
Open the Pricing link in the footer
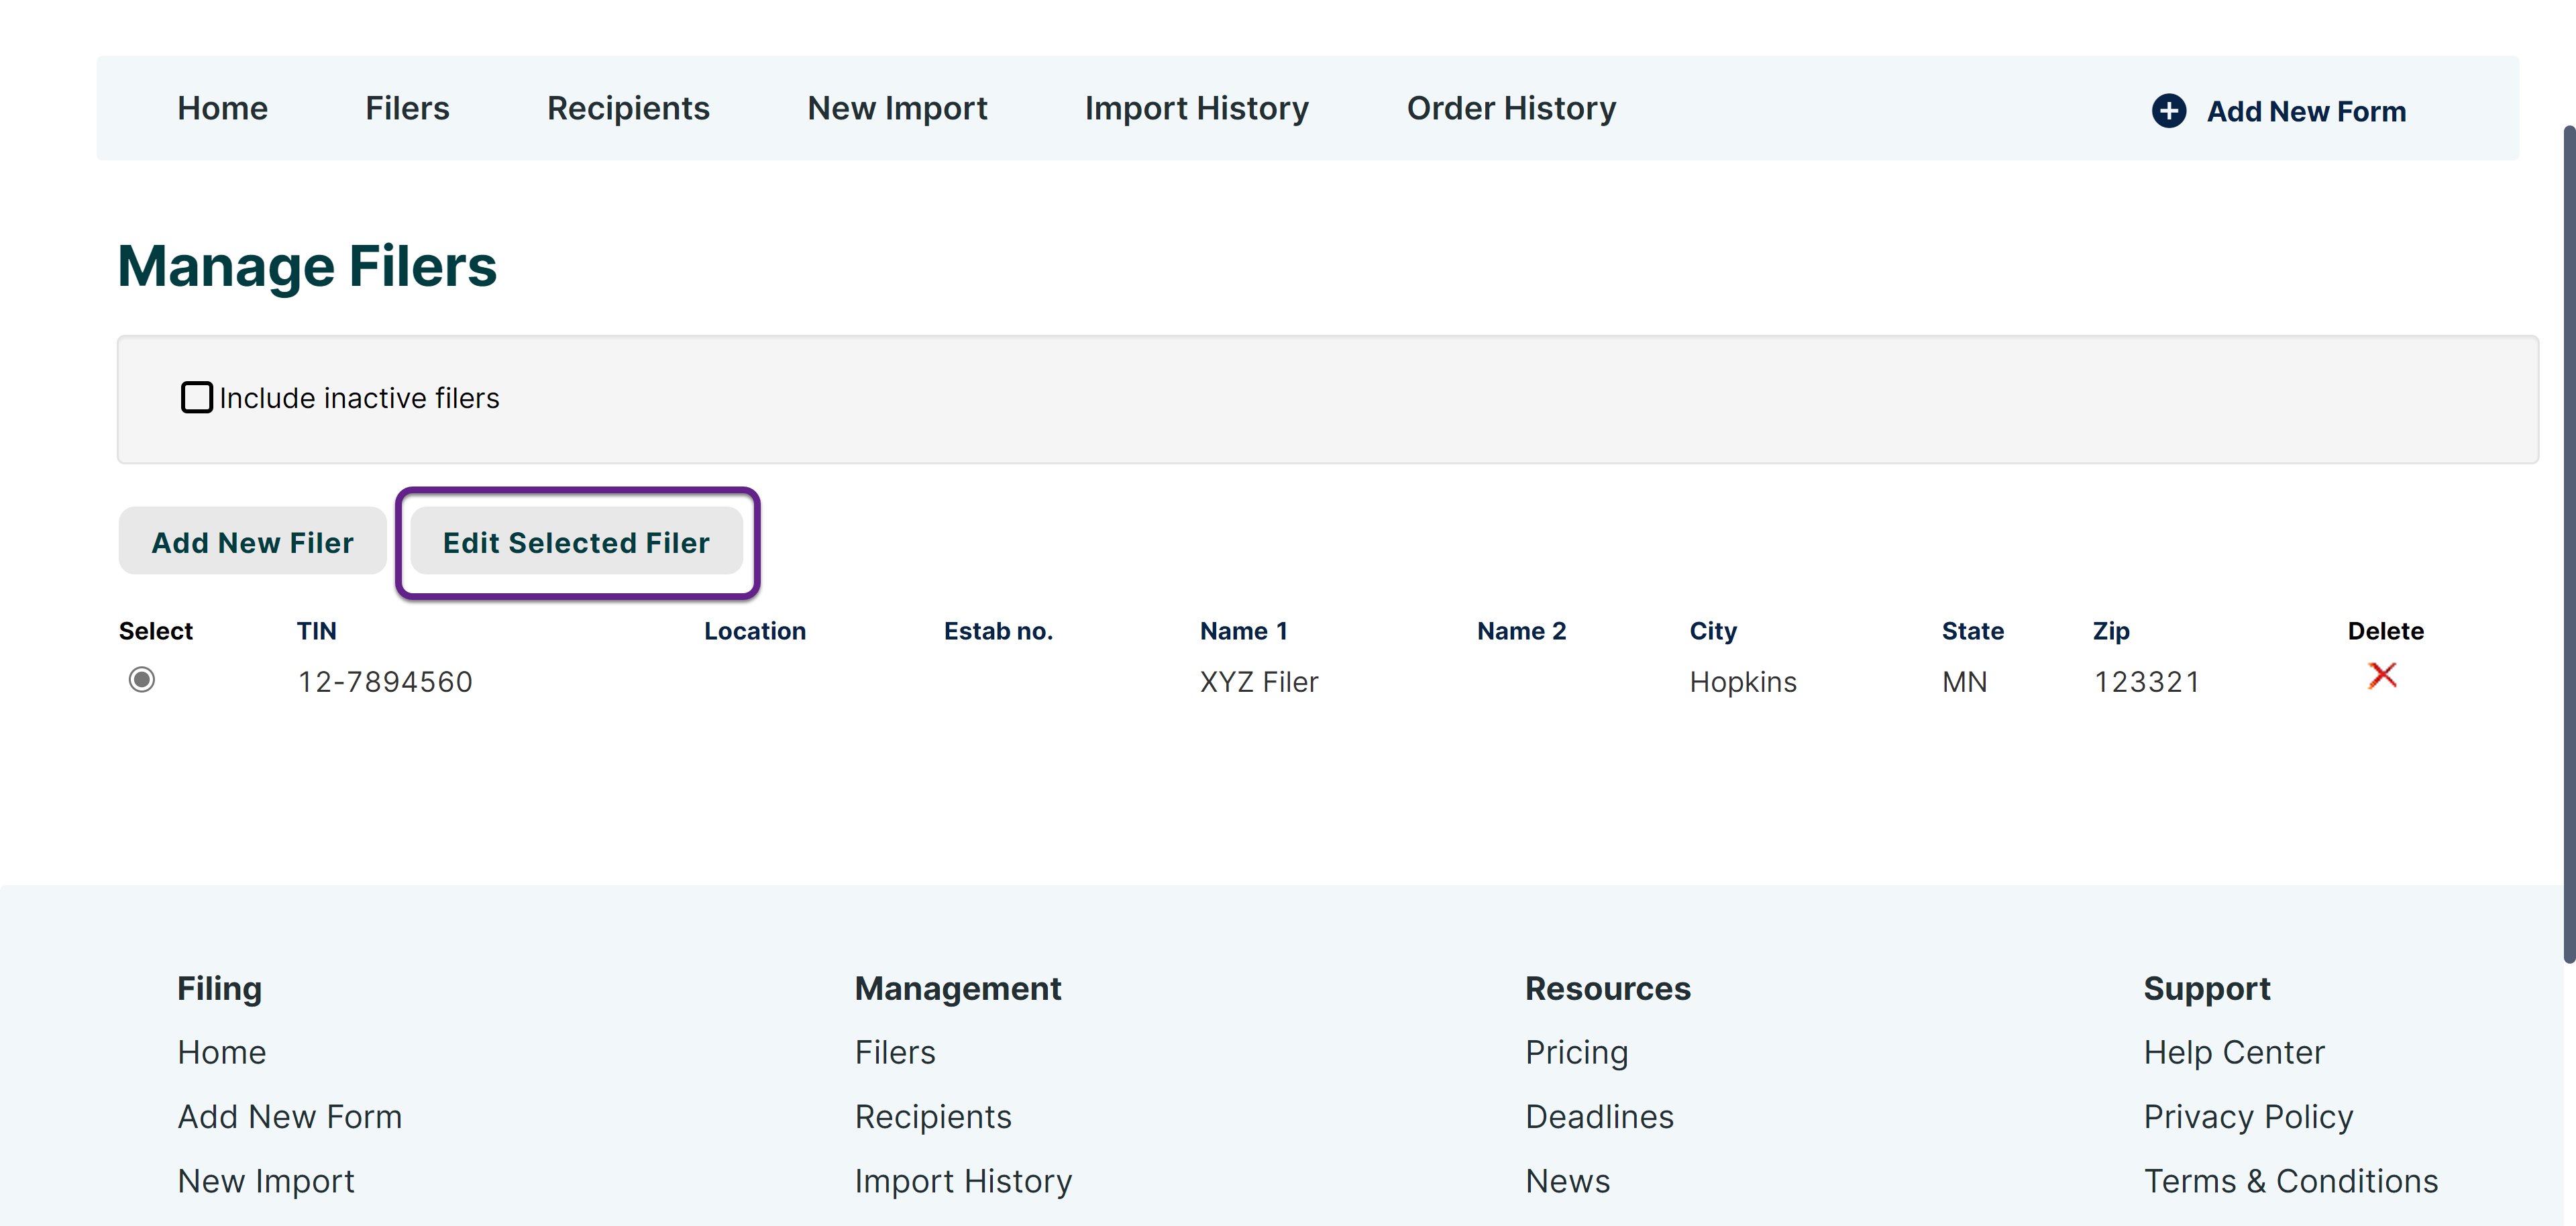(x=1576, y=1052)
